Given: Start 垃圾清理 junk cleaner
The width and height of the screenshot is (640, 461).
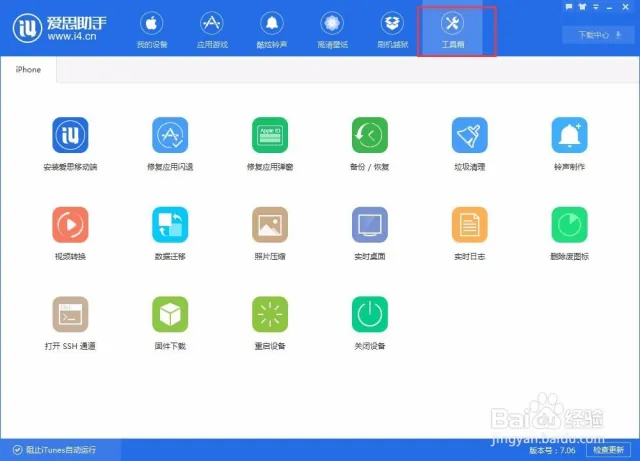Looking at the screenshot, I should 469,135.
